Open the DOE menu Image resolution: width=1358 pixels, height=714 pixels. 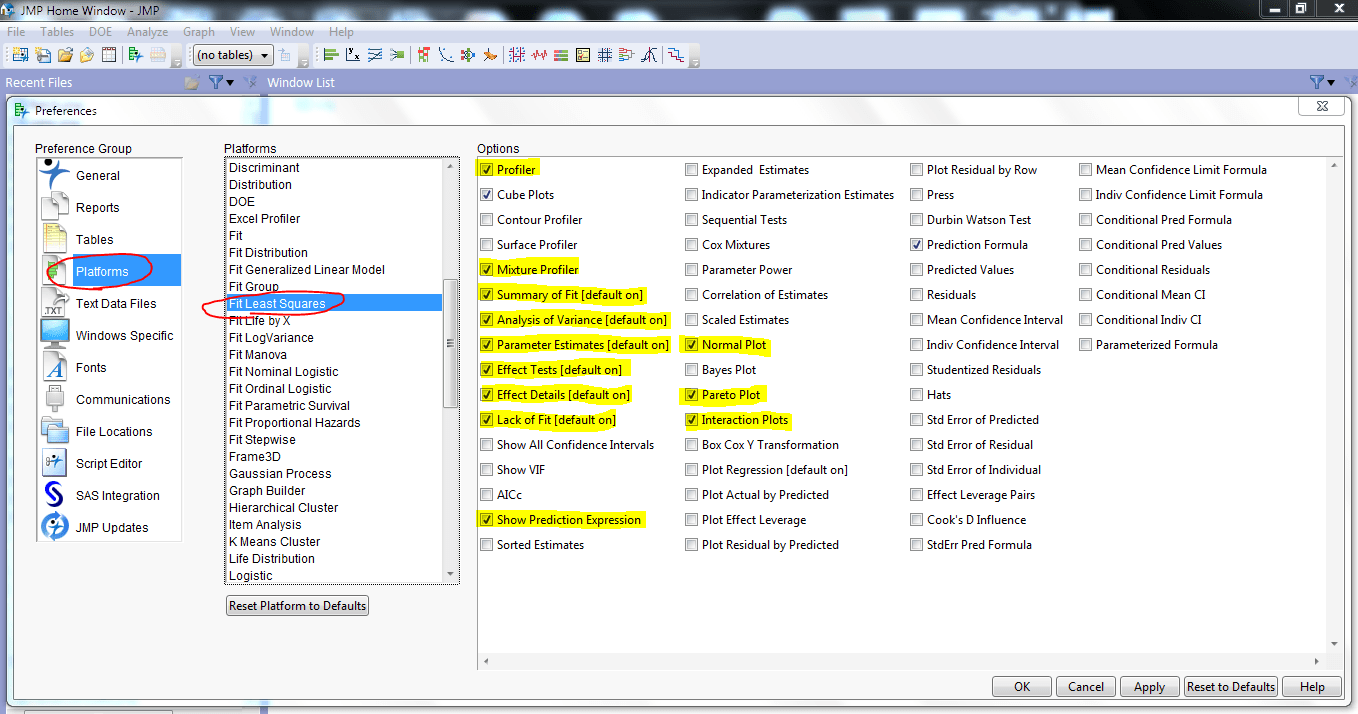click(101, 32)
